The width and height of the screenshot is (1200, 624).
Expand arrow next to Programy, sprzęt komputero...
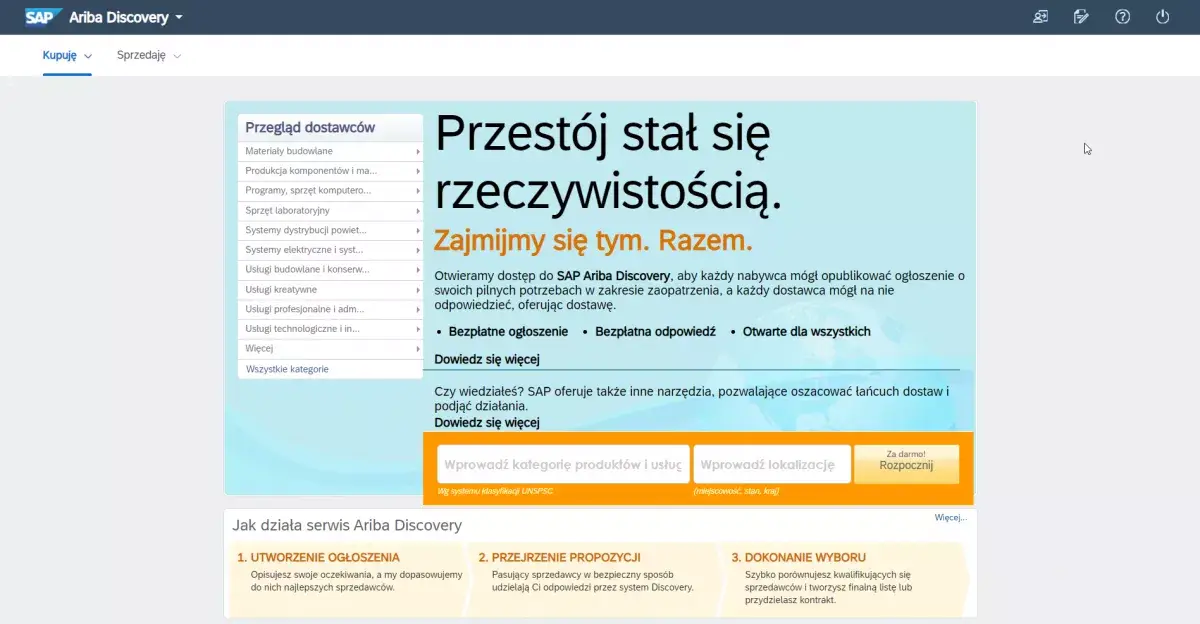417,191
